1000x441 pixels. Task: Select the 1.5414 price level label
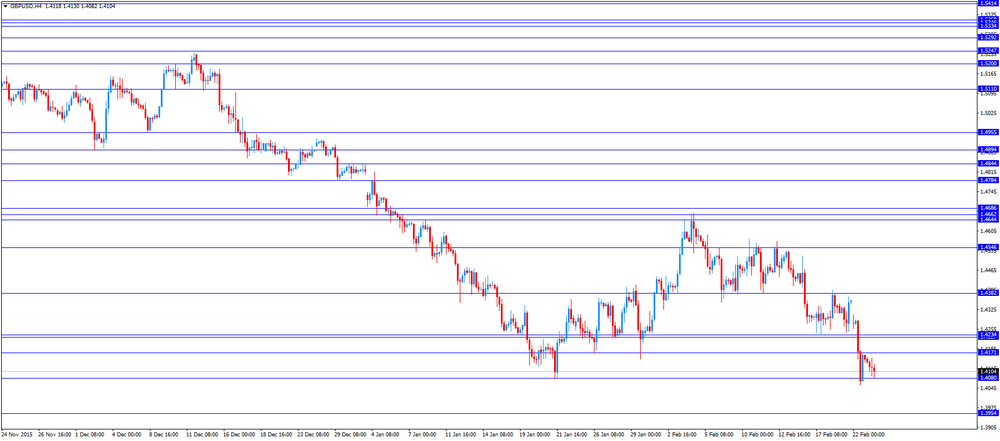pyautogui.click(x=987, y=3)
